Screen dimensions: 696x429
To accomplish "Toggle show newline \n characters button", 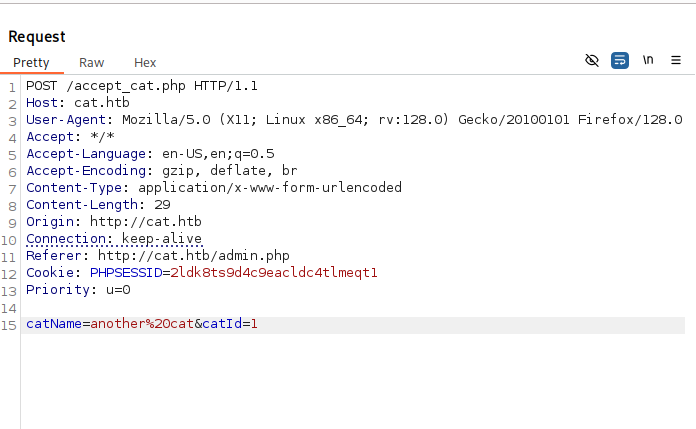I will click(x=648, y=60).
